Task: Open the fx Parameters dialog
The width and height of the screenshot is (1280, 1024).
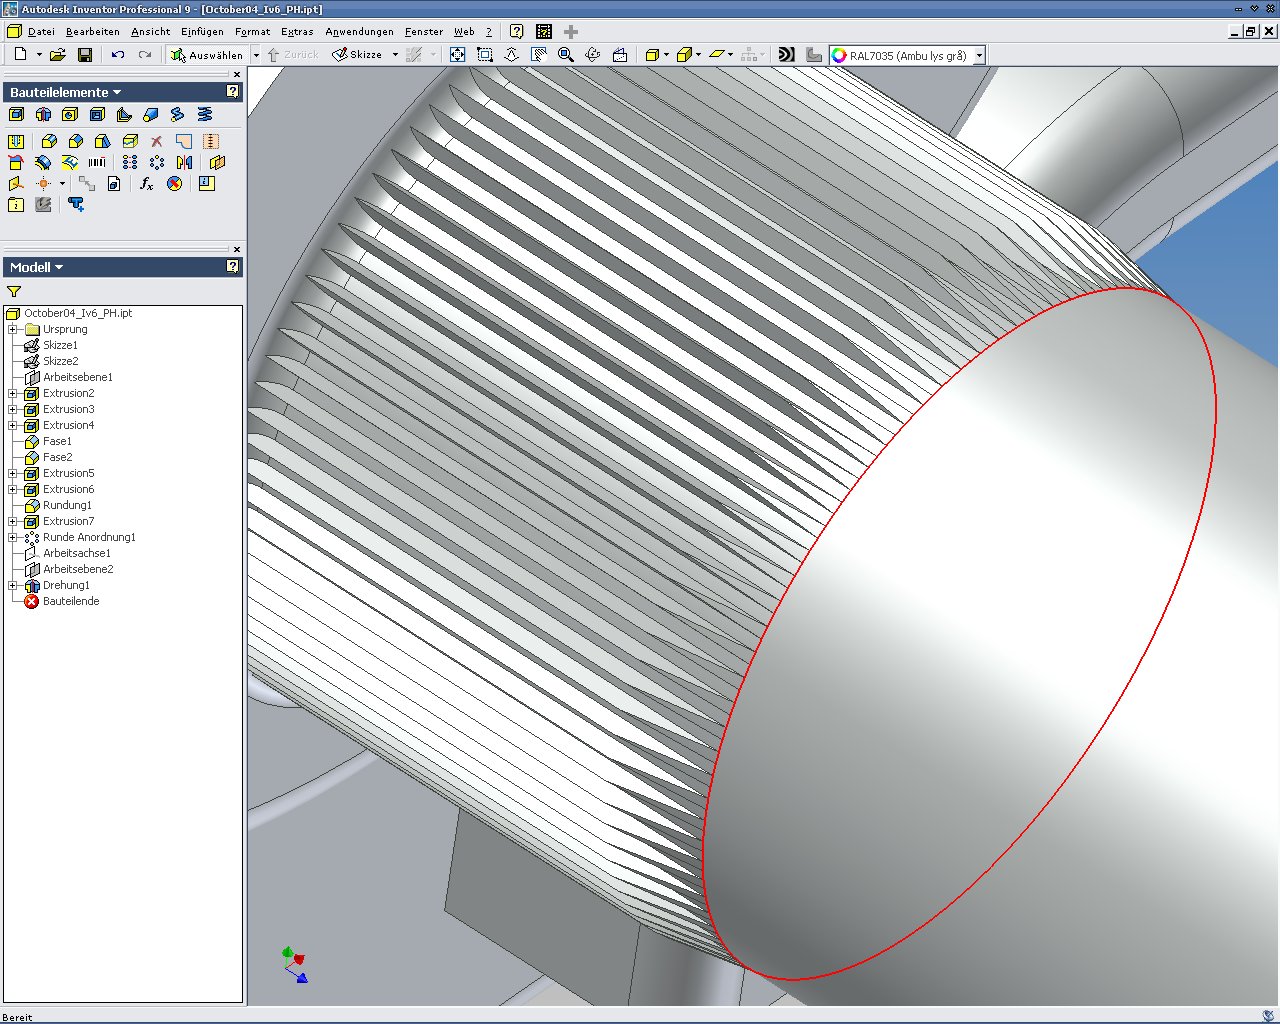Action: click(x=146, y=184)
